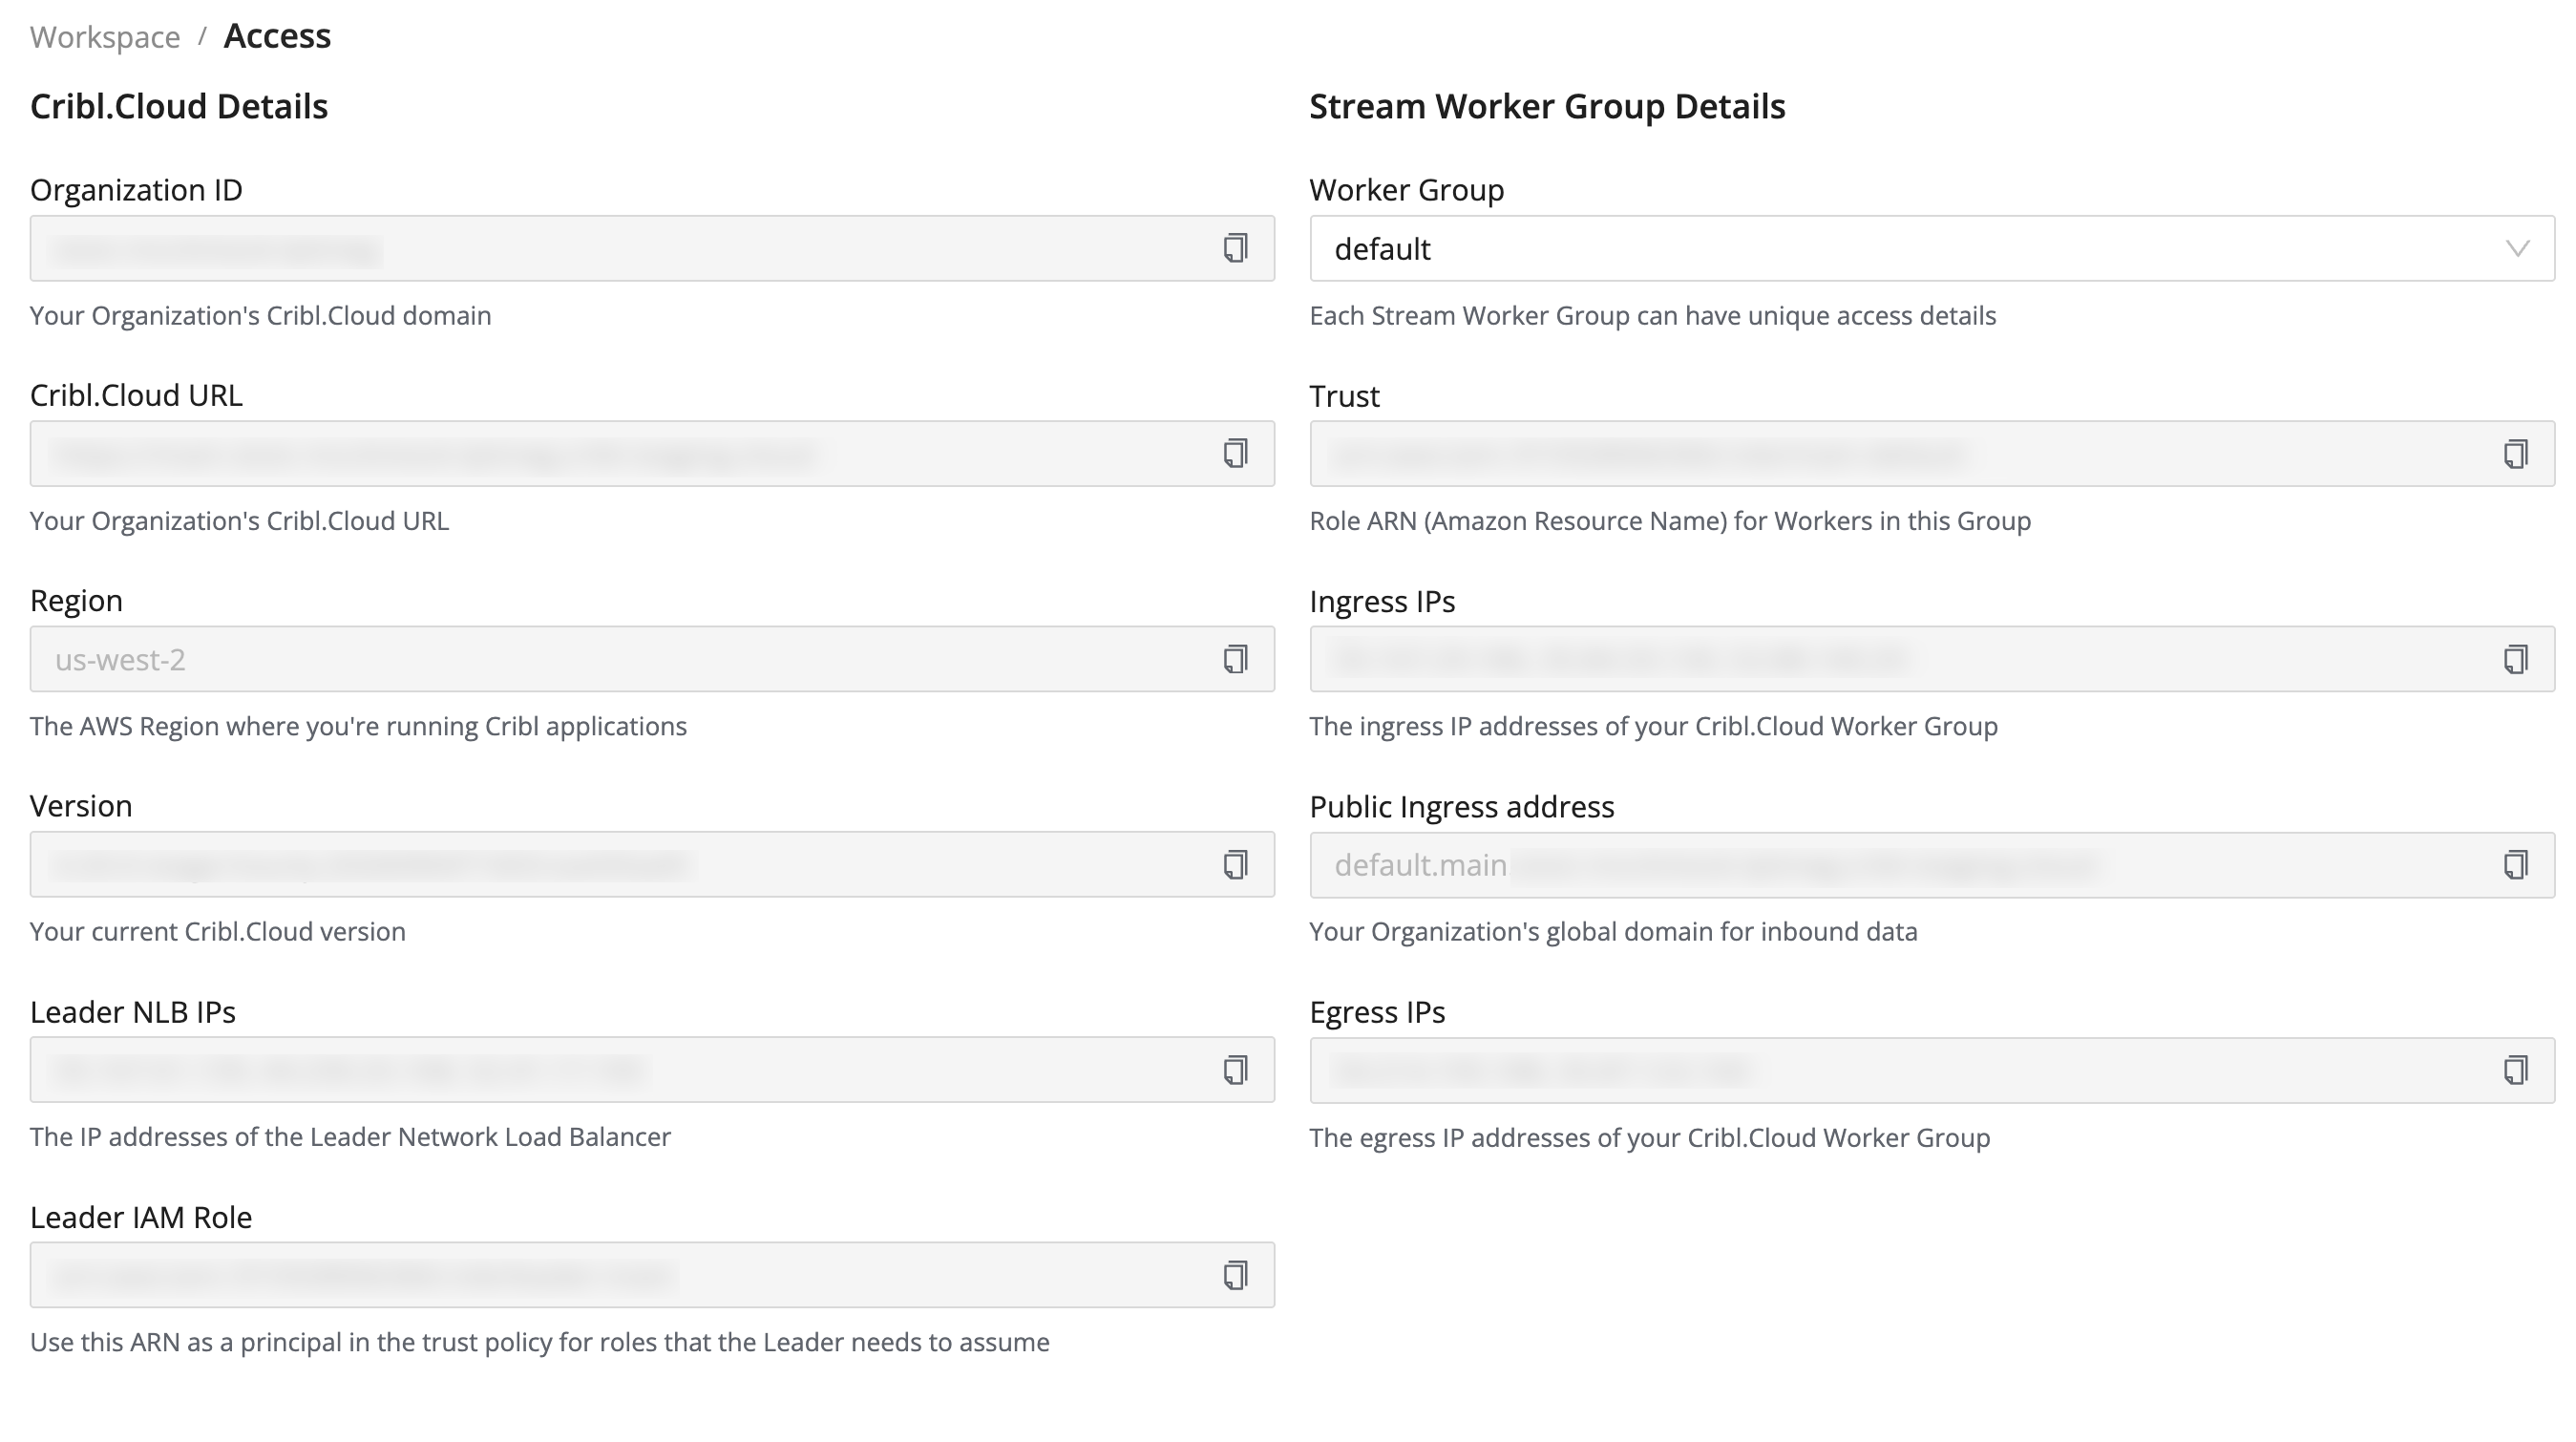Copy the Cribl.Cloud URL
The width and height of the screenshot is (2576, 1442).
tap(1235, 453)
